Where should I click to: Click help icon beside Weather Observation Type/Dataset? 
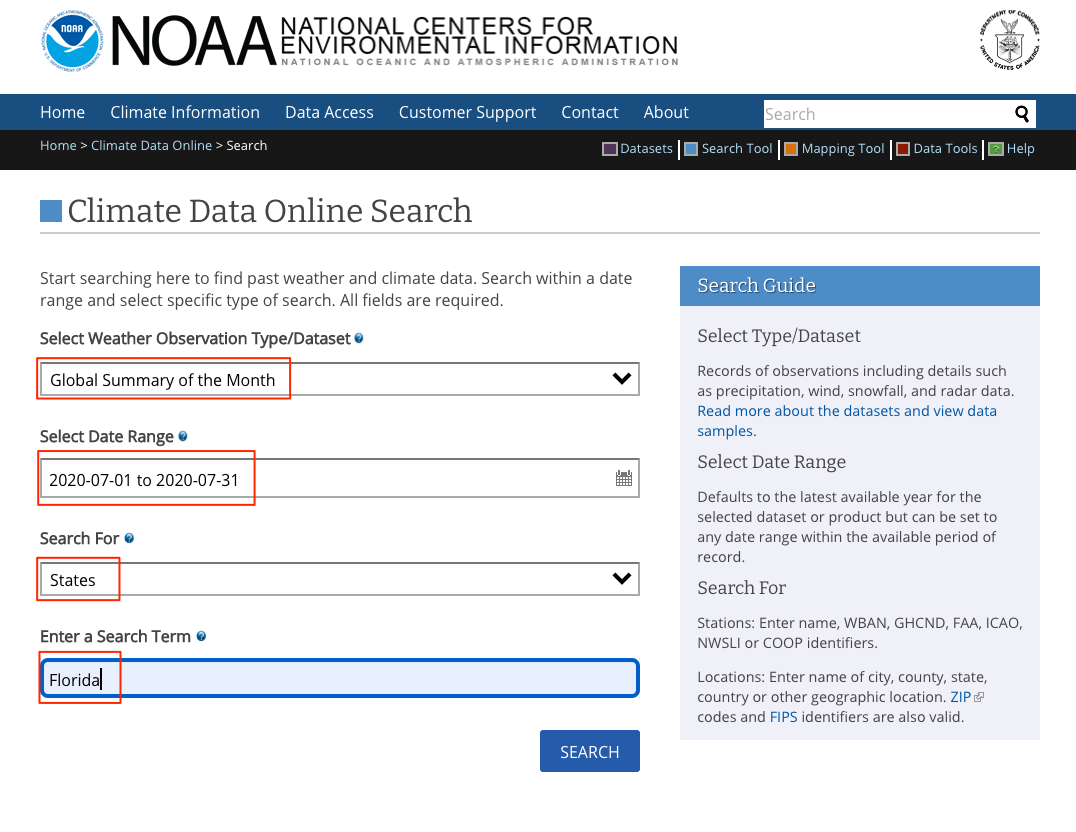pos(359,338)
